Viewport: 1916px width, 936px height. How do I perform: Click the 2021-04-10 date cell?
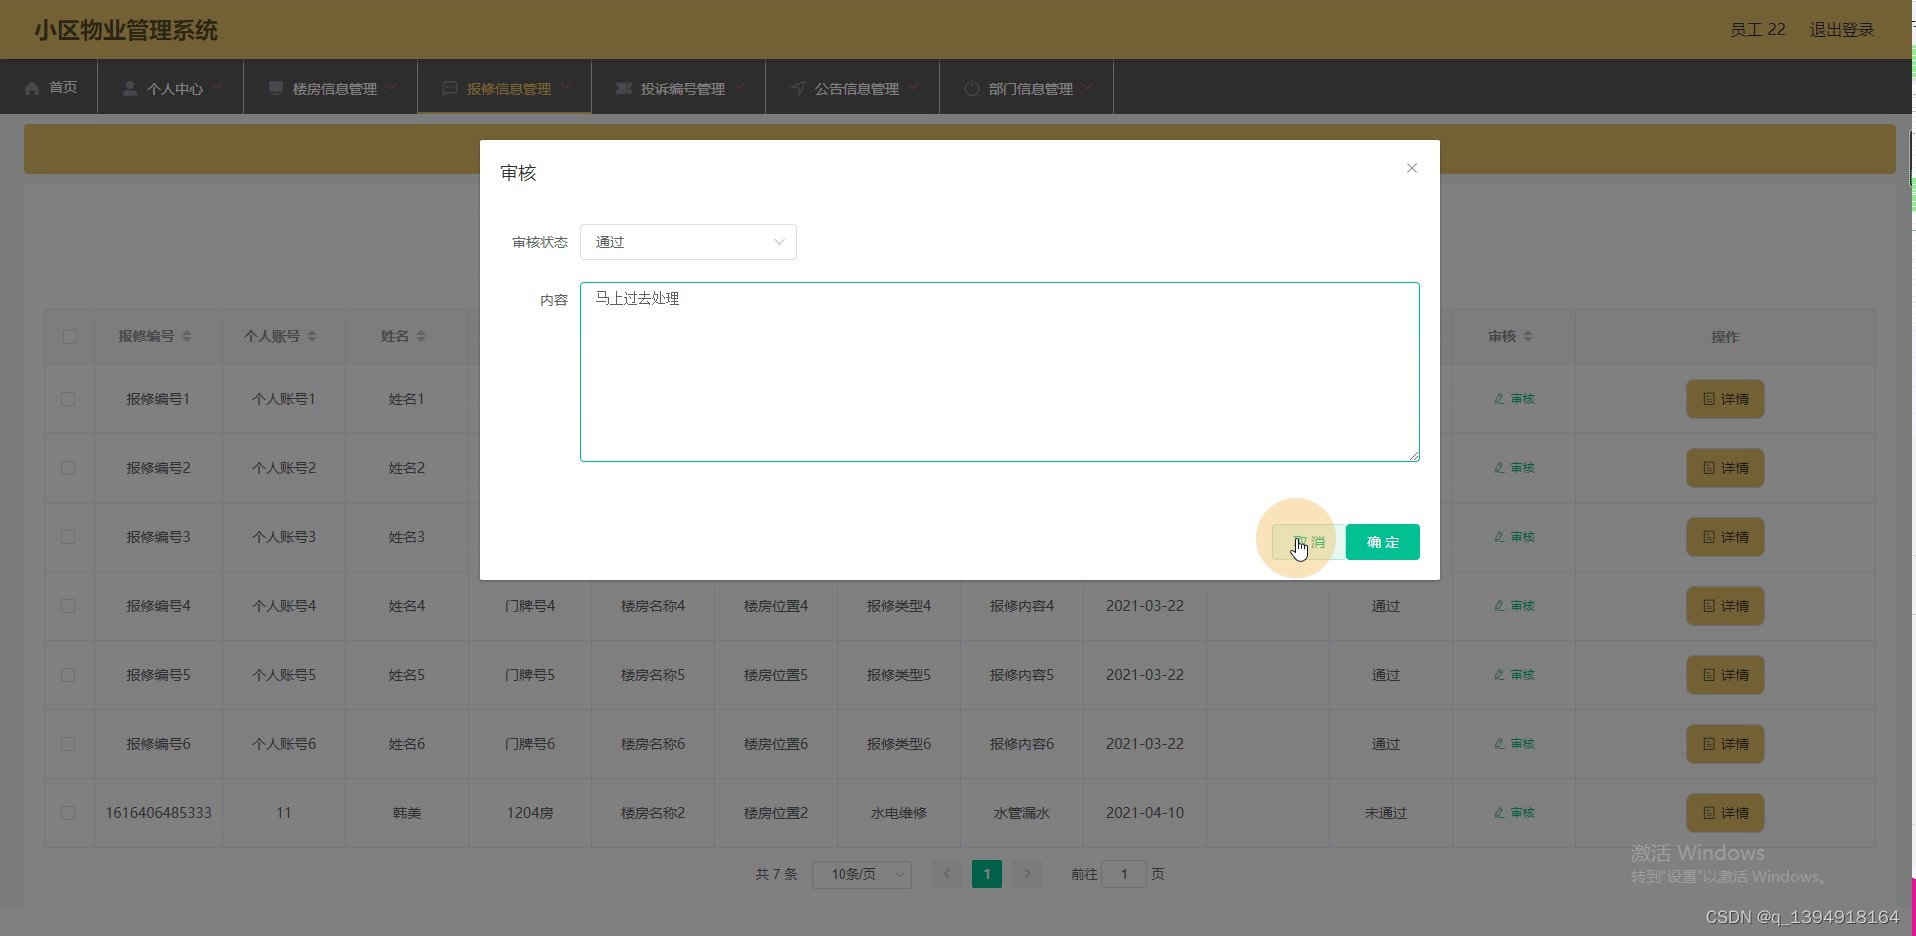click(x=1144, y=813)
